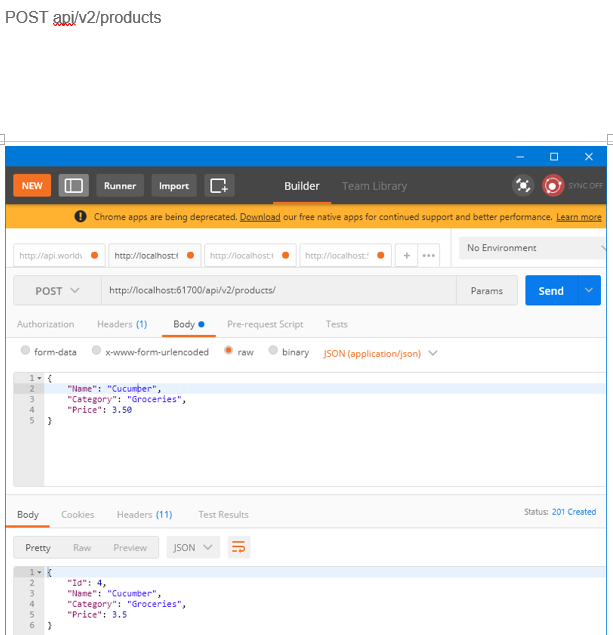Expand the Send options dropdown arrow
The height and width of the screenshot is (635, 613).
coord(589,290)
